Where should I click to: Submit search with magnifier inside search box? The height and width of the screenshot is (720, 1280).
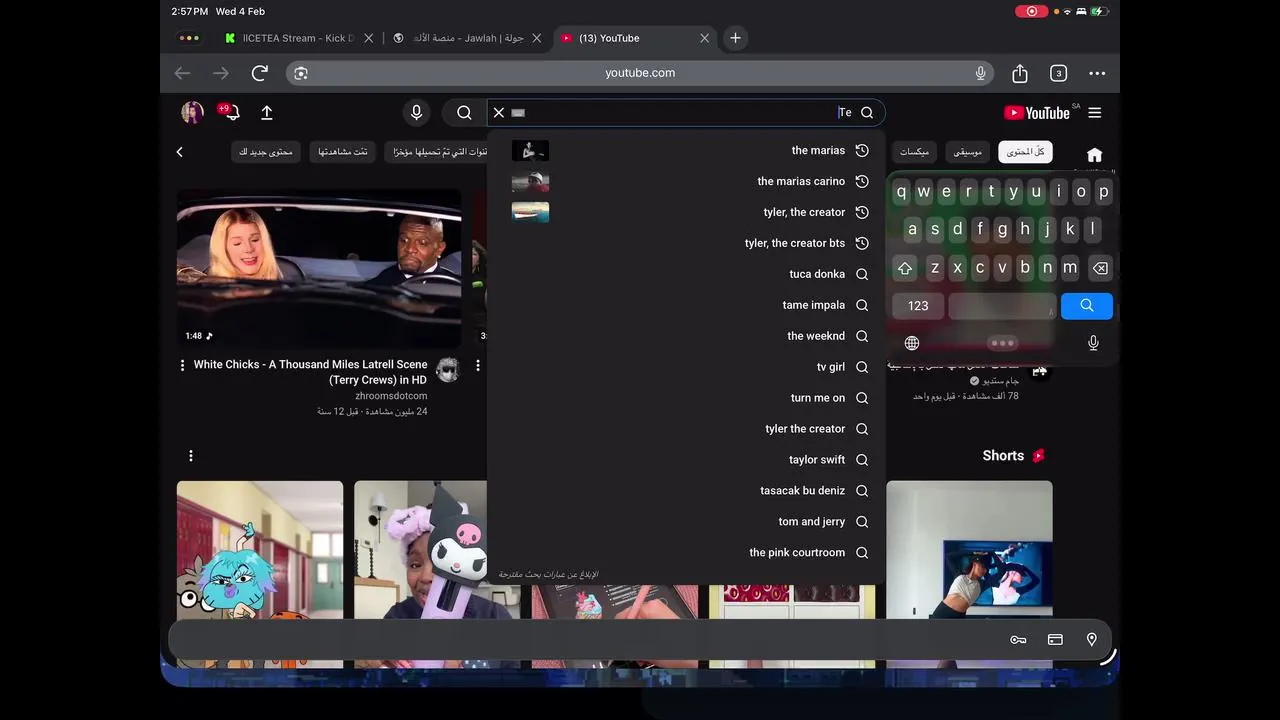867,113
